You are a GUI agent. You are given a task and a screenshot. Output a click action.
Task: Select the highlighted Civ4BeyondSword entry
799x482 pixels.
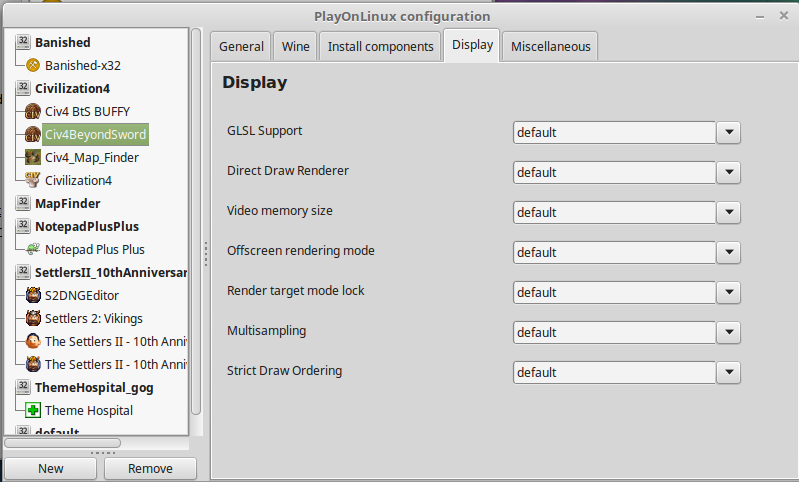click(95, 135)
